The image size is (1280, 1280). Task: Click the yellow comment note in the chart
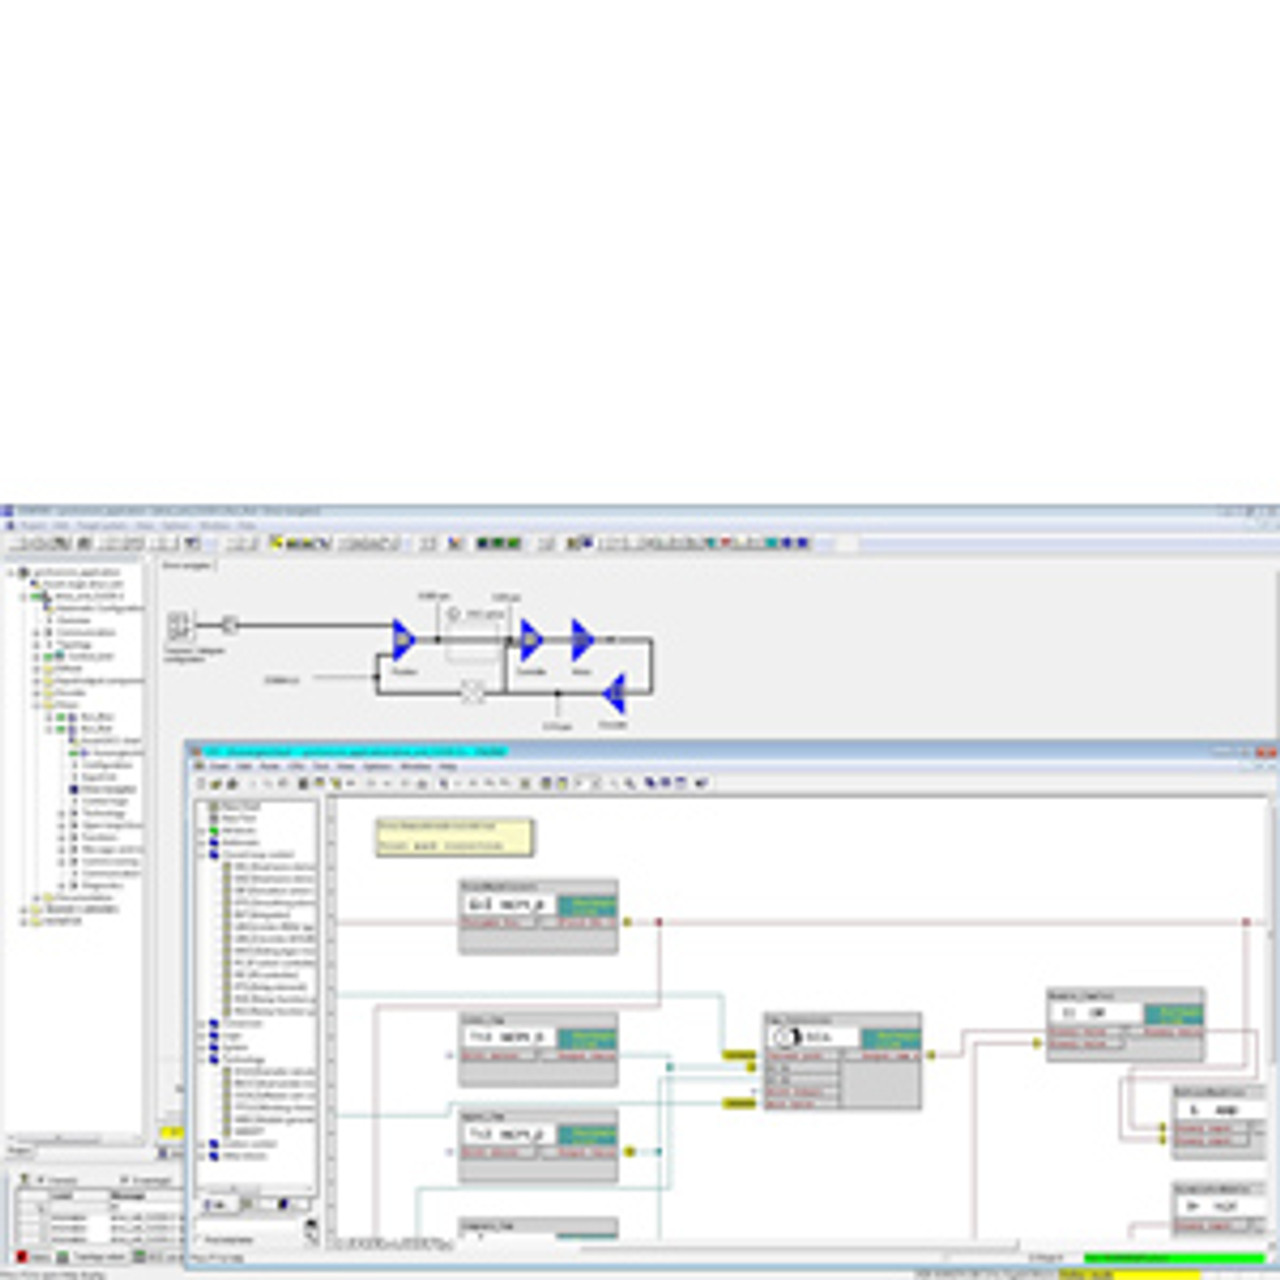[455, 838]
